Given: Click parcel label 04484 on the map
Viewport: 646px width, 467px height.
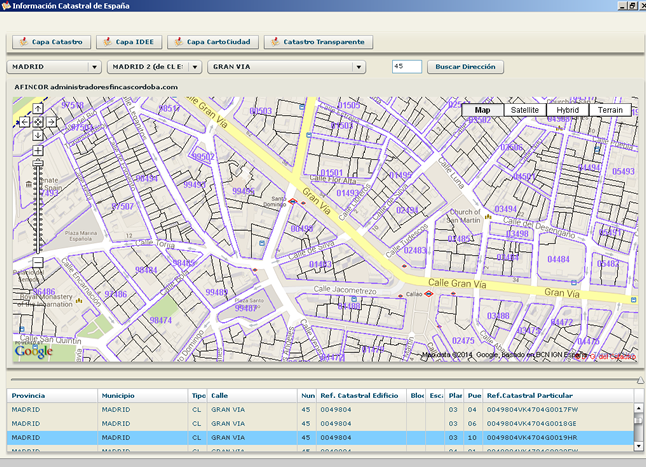Looking at the screenshot, I should (x=558, y=259).
